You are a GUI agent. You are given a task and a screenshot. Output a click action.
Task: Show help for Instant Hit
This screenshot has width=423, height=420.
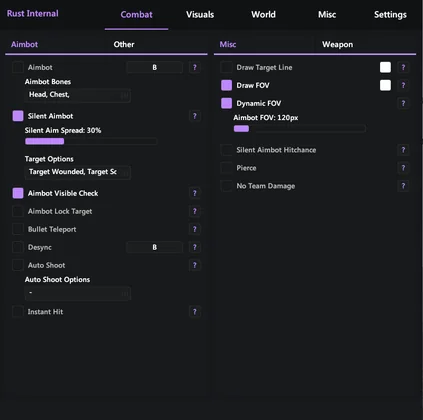pos(195,312)
